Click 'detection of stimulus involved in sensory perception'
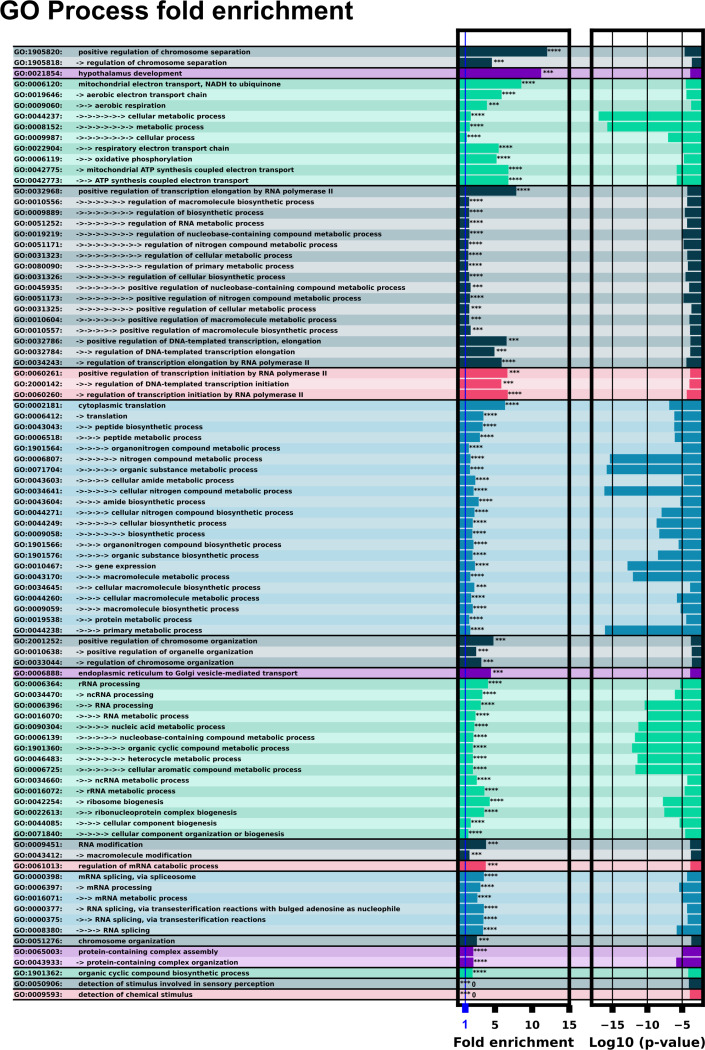 tap(176, 984)
